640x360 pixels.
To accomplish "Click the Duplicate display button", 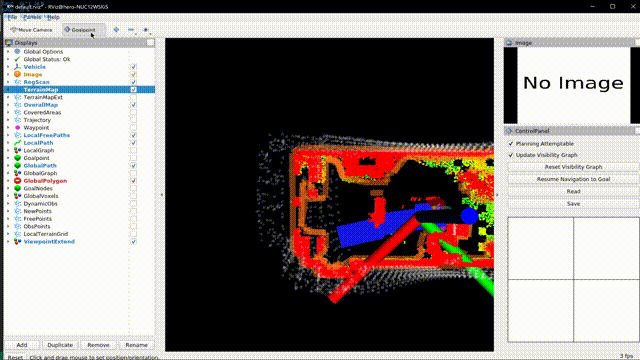I will point(60,345).
